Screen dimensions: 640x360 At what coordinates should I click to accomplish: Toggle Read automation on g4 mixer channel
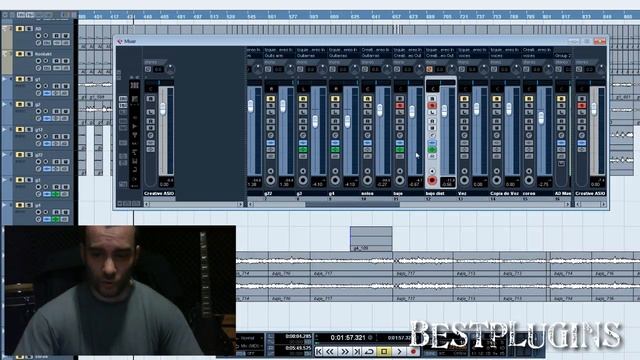click(335, 121)
